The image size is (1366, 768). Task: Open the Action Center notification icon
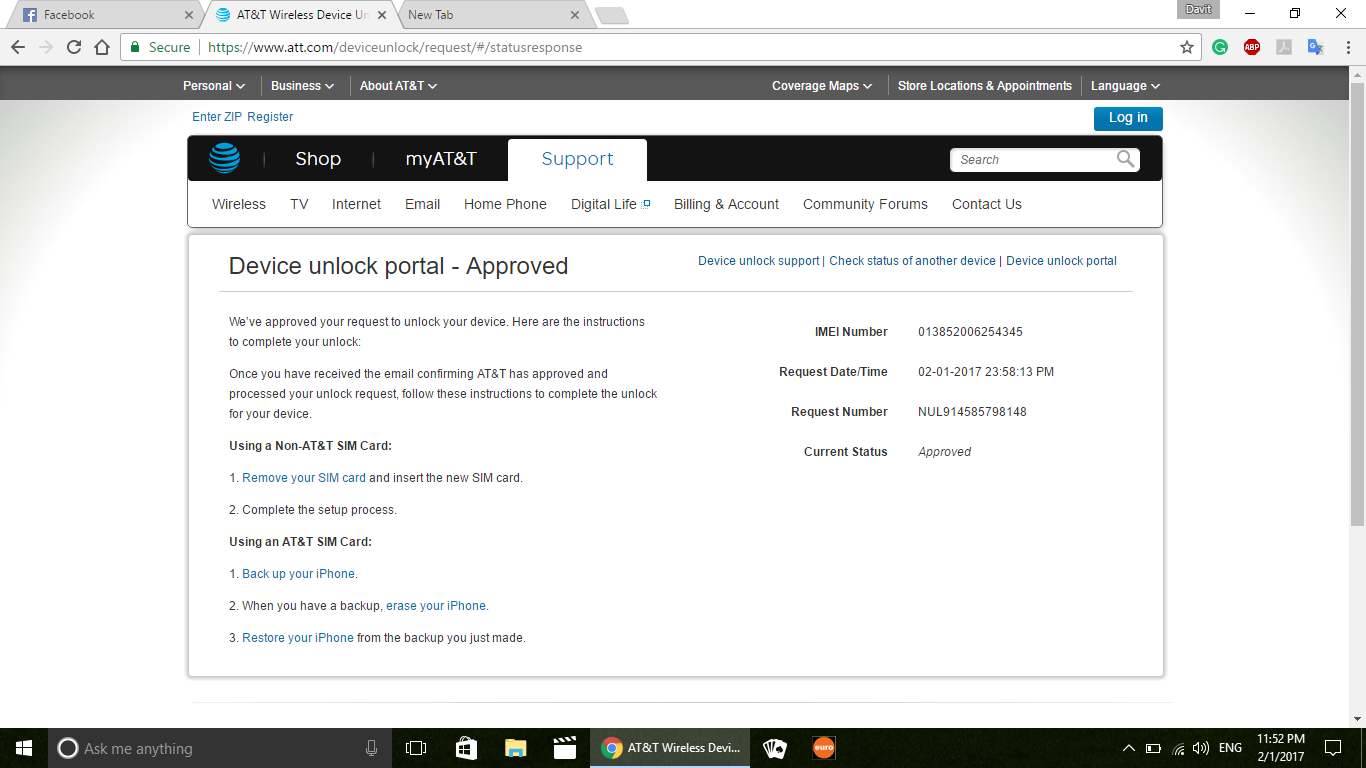click(1332, 748)
